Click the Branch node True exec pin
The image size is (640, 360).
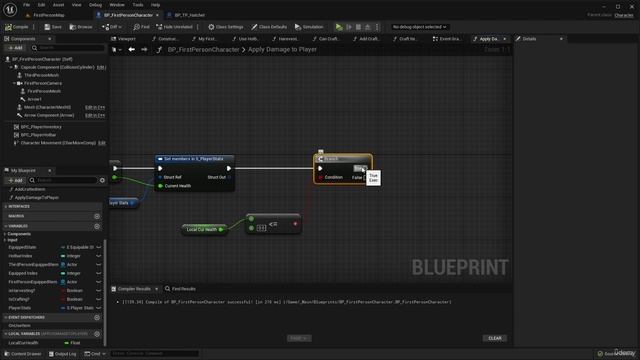coord(364,169)
